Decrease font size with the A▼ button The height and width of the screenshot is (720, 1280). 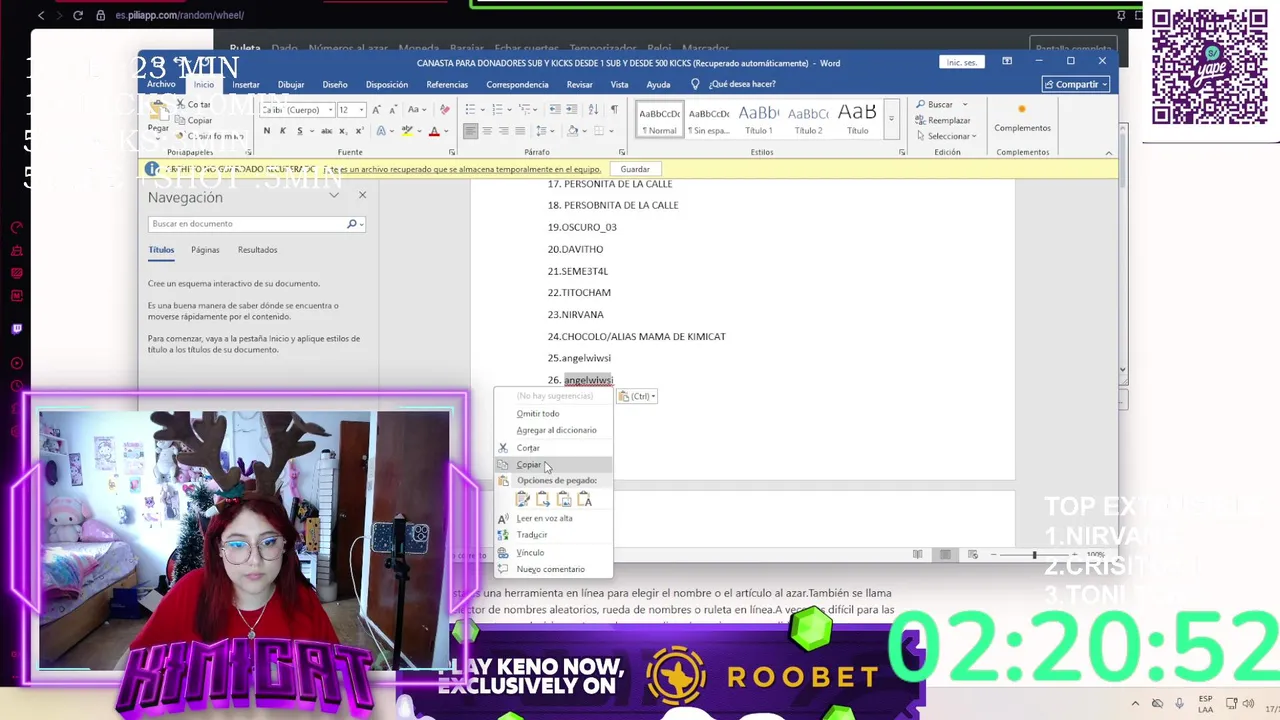pos(393,110)
